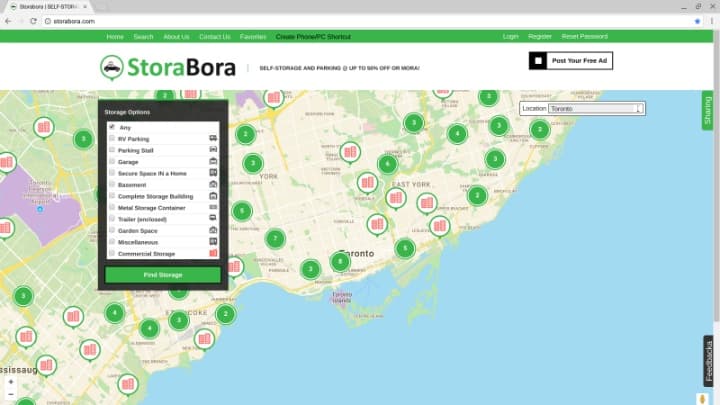Open Favorites in the top navigation

tap(253, 37)
